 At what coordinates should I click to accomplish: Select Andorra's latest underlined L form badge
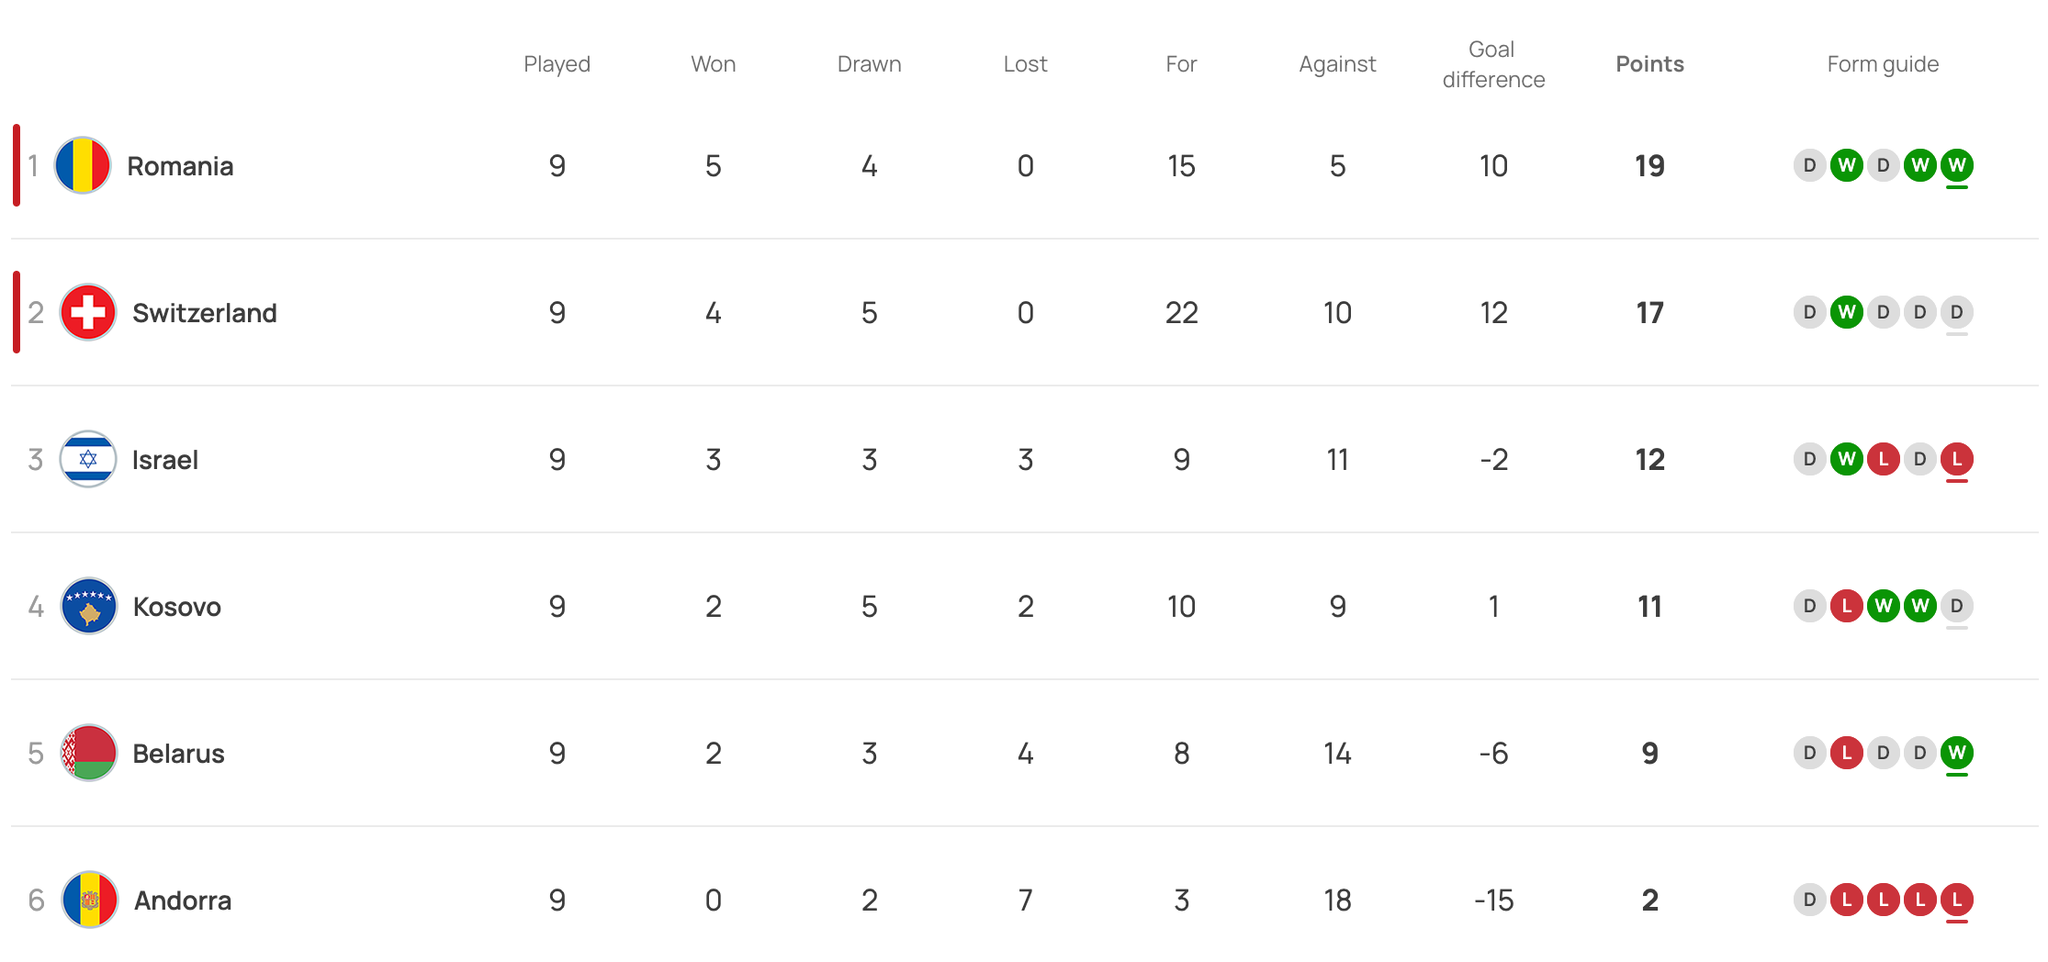pyautogui.click(x=1957, y=900)
